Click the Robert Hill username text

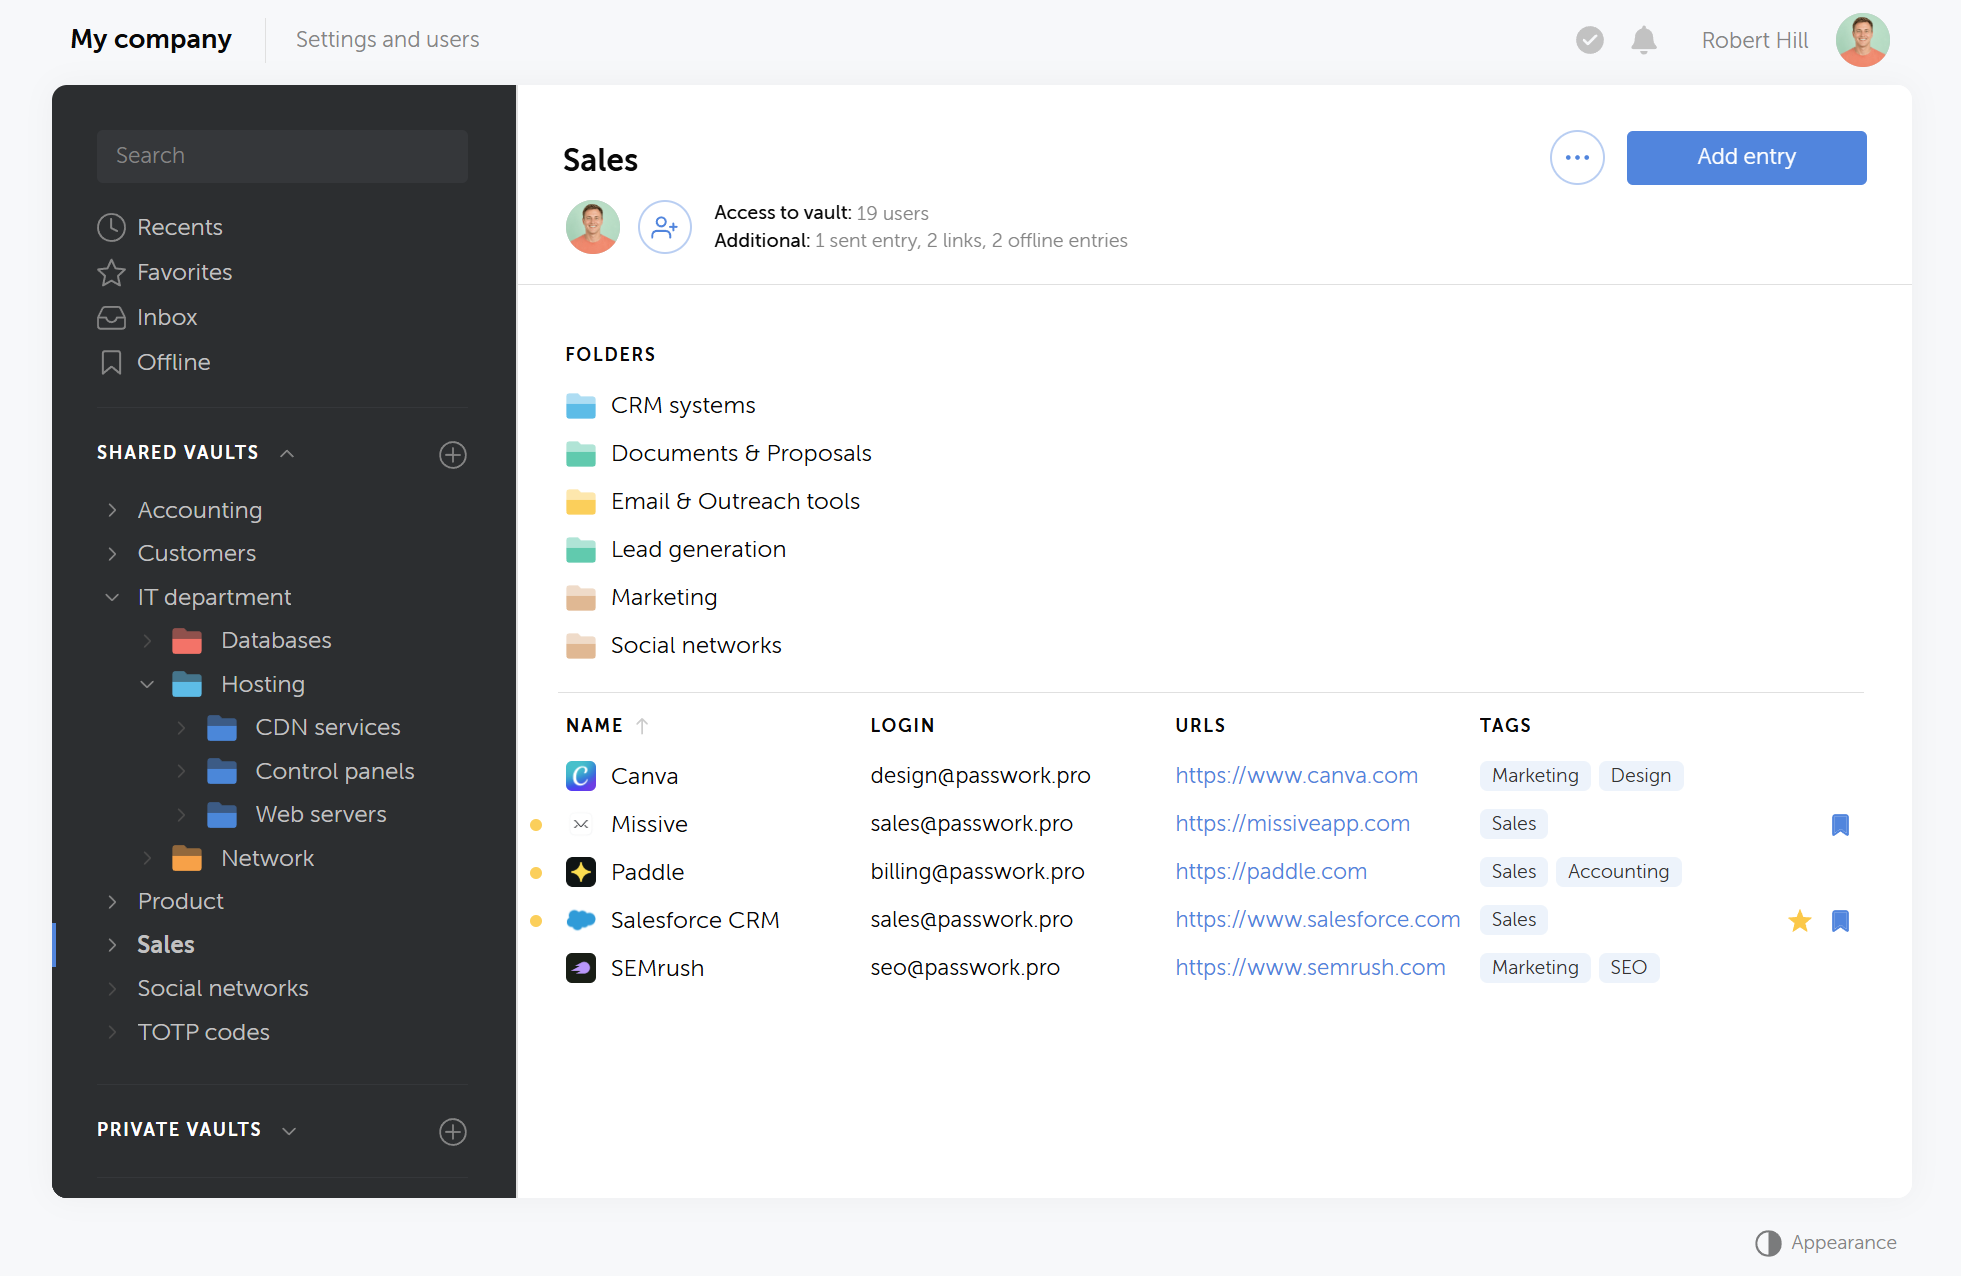(1755, 40)
